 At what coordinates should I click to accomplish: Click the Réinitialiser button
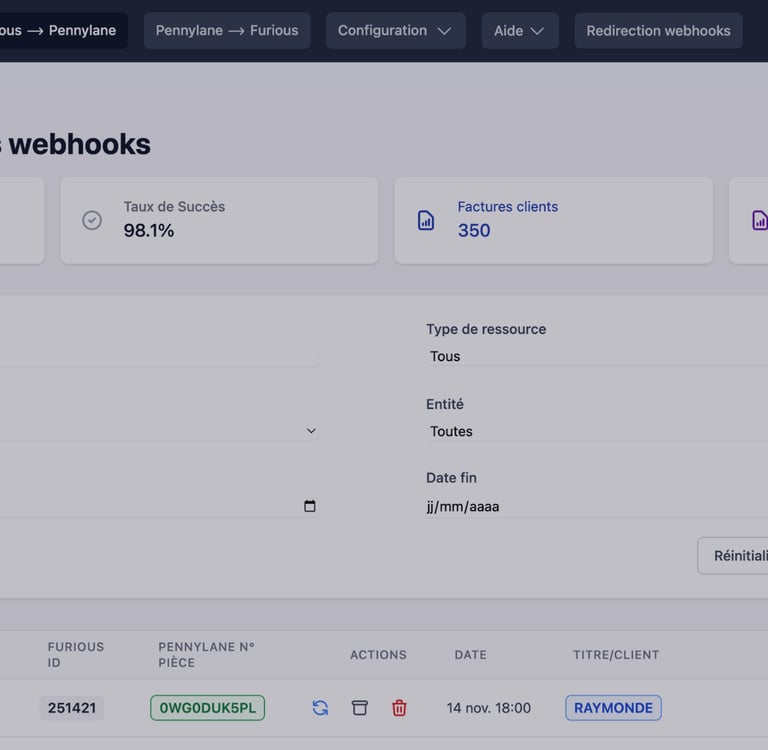point(733,556)
